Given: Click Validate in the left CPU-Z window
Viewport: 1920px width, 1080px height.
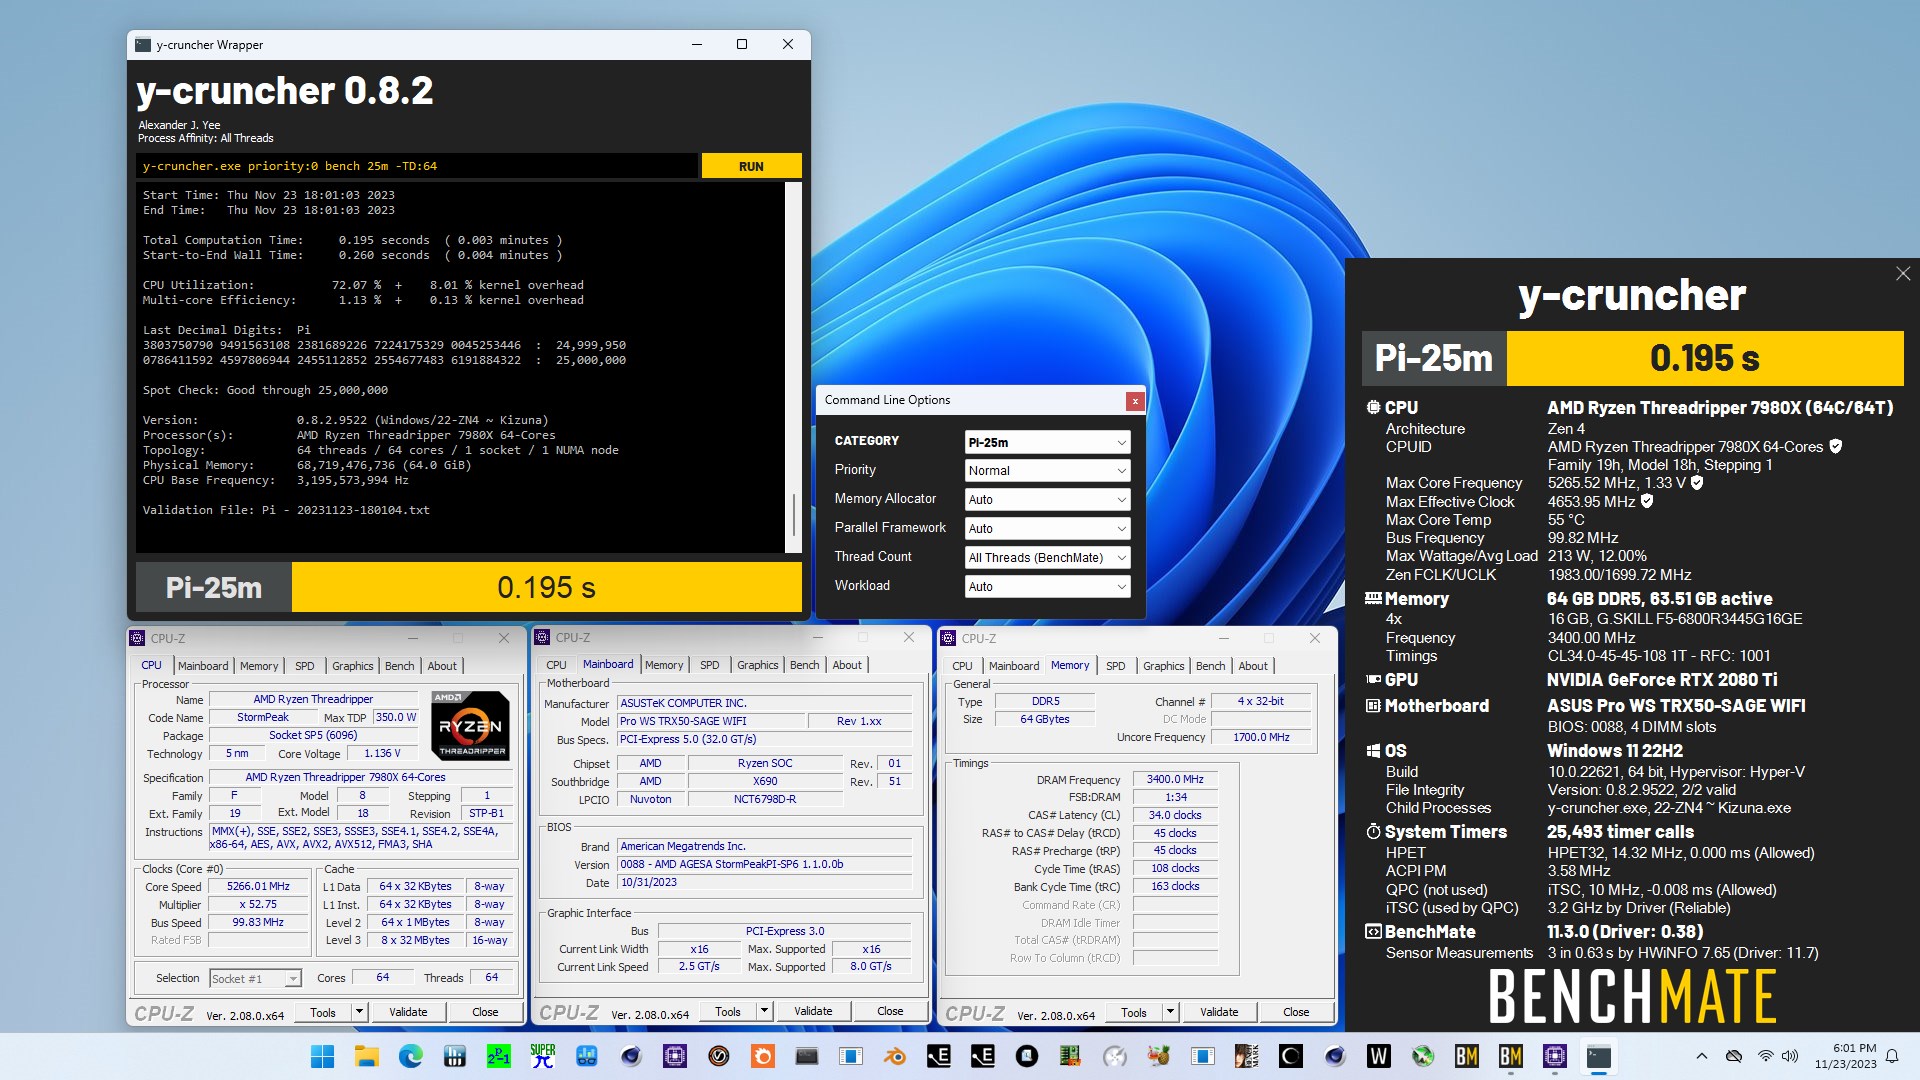Looking at the screenshot, I should coord(408,1012).
